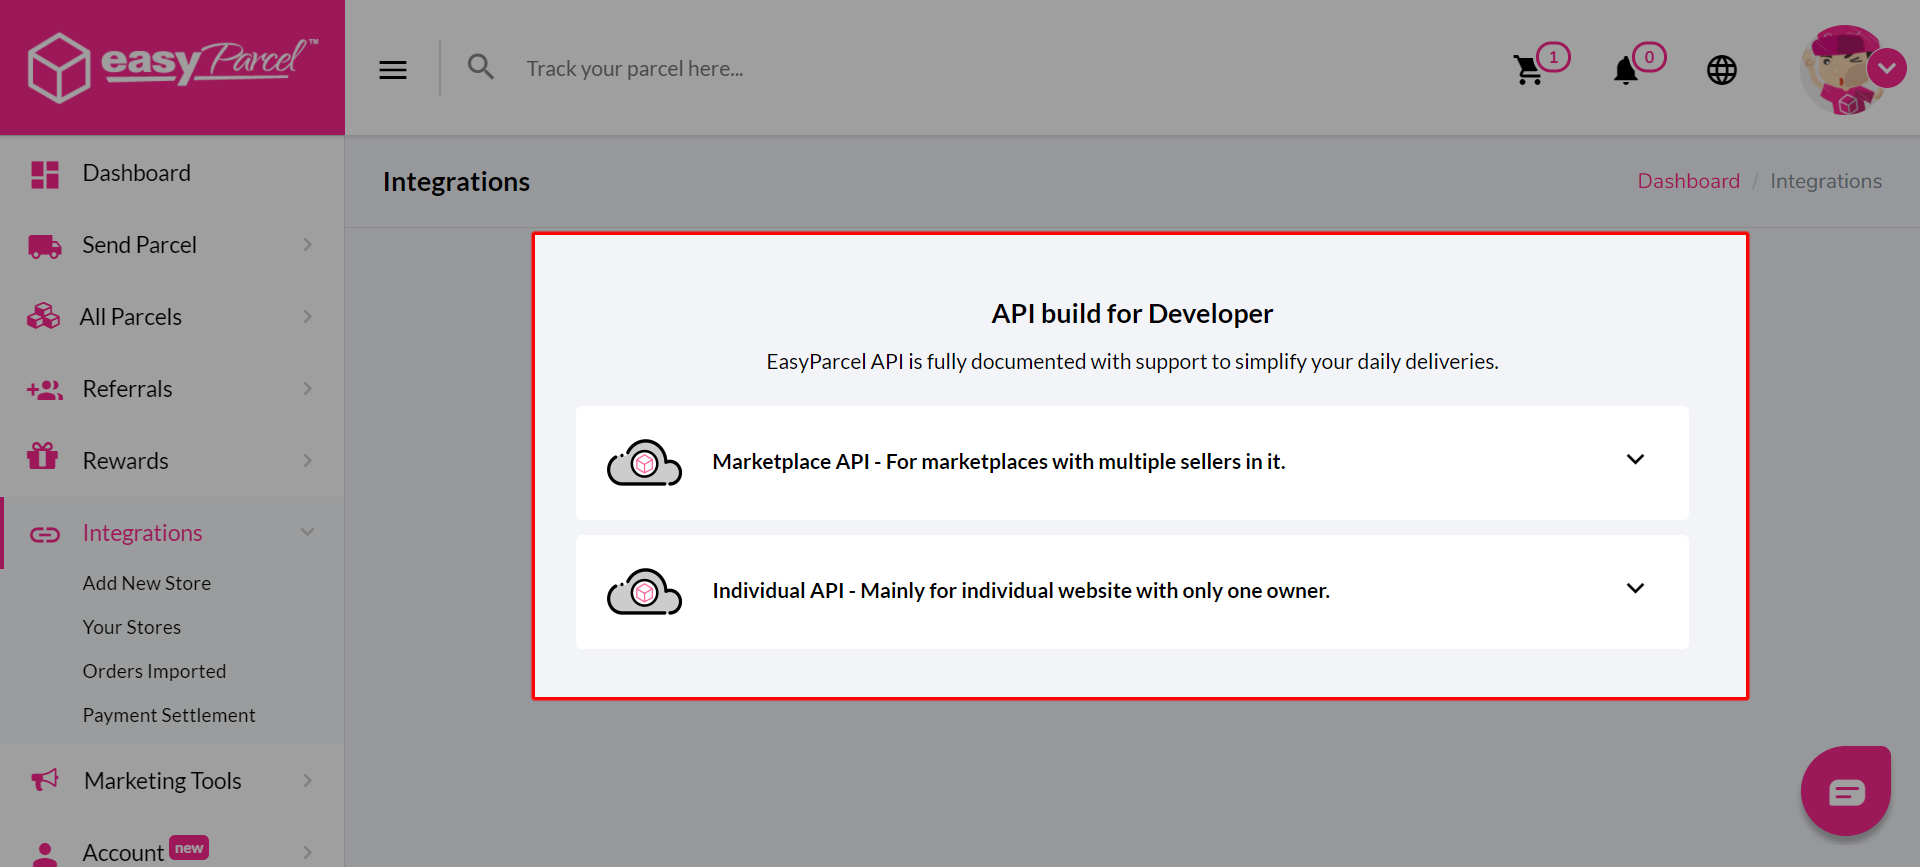The width and height of the screenshot is (1920, 867).
Task: Open Add New Store submenu
Action: (147, 583)
